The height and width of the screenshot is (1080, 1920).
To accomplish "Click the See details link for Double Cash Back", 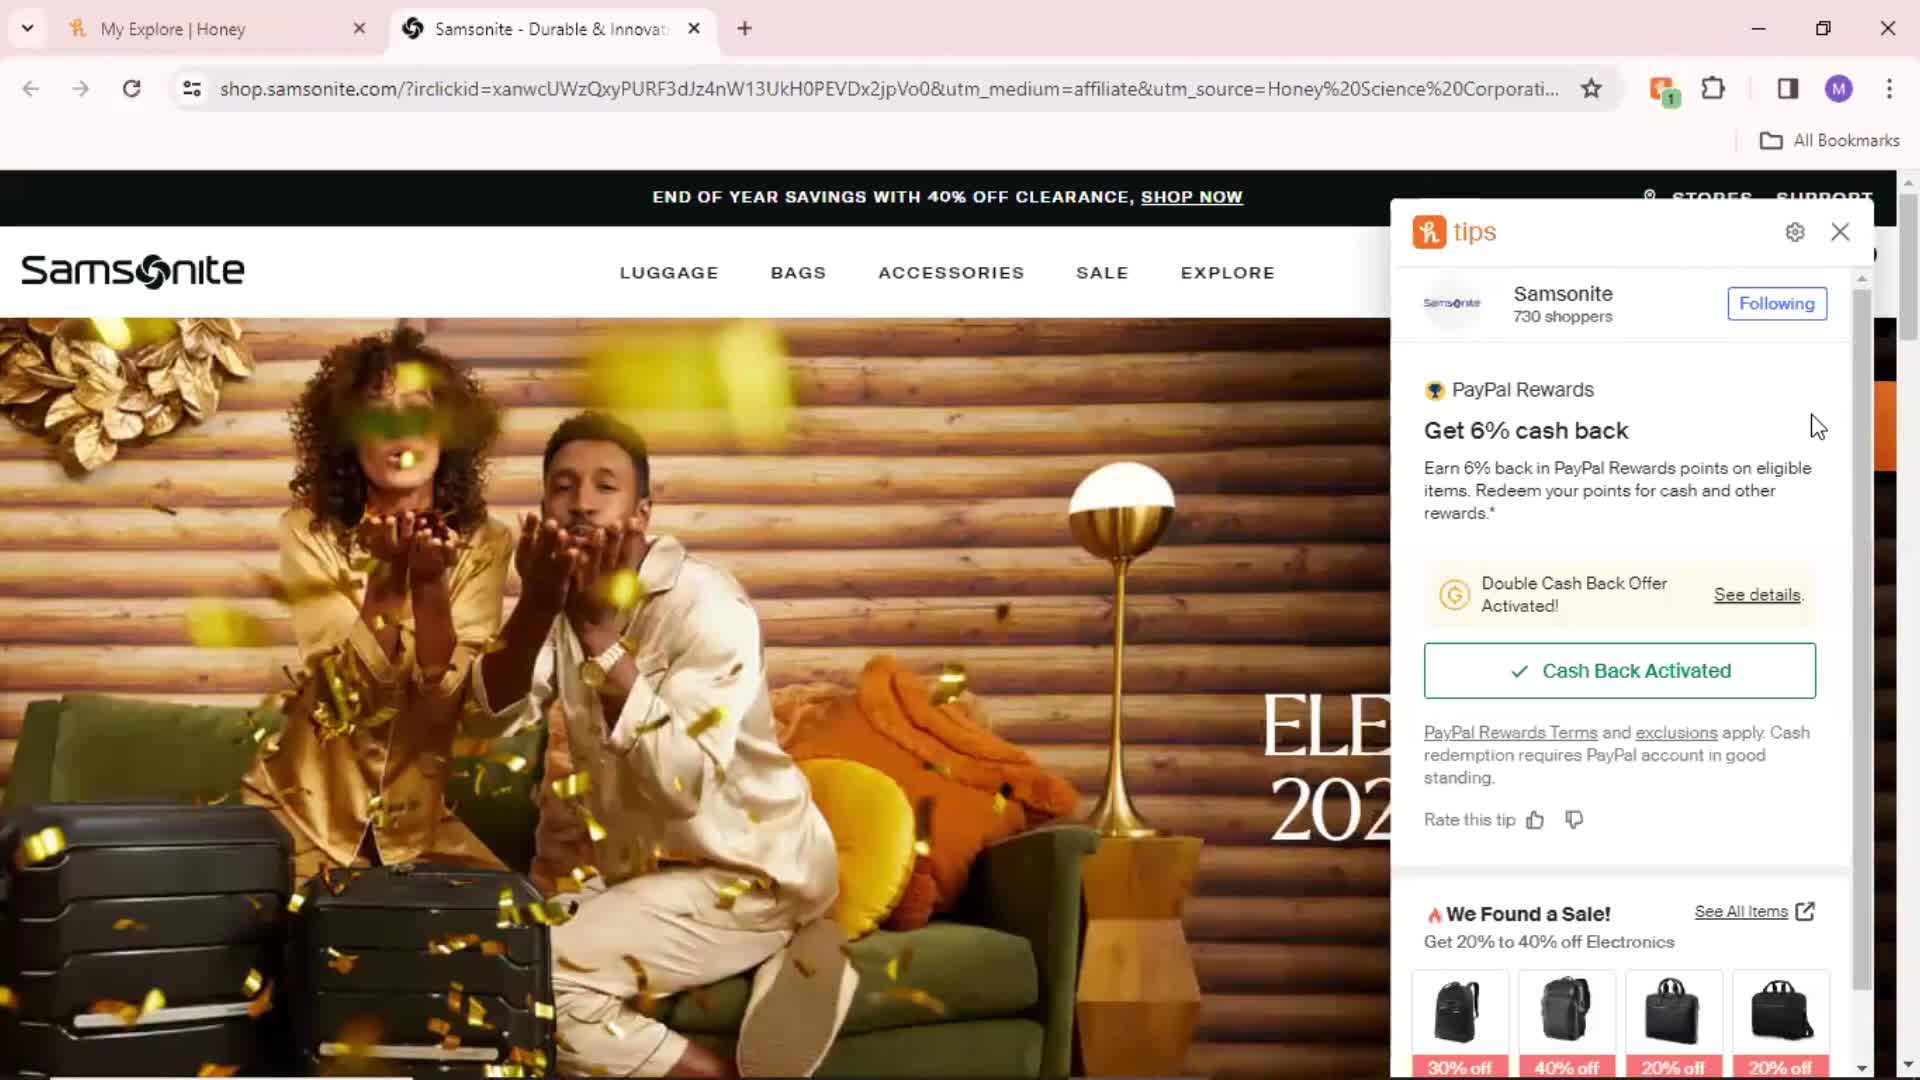I will 1756,593.
